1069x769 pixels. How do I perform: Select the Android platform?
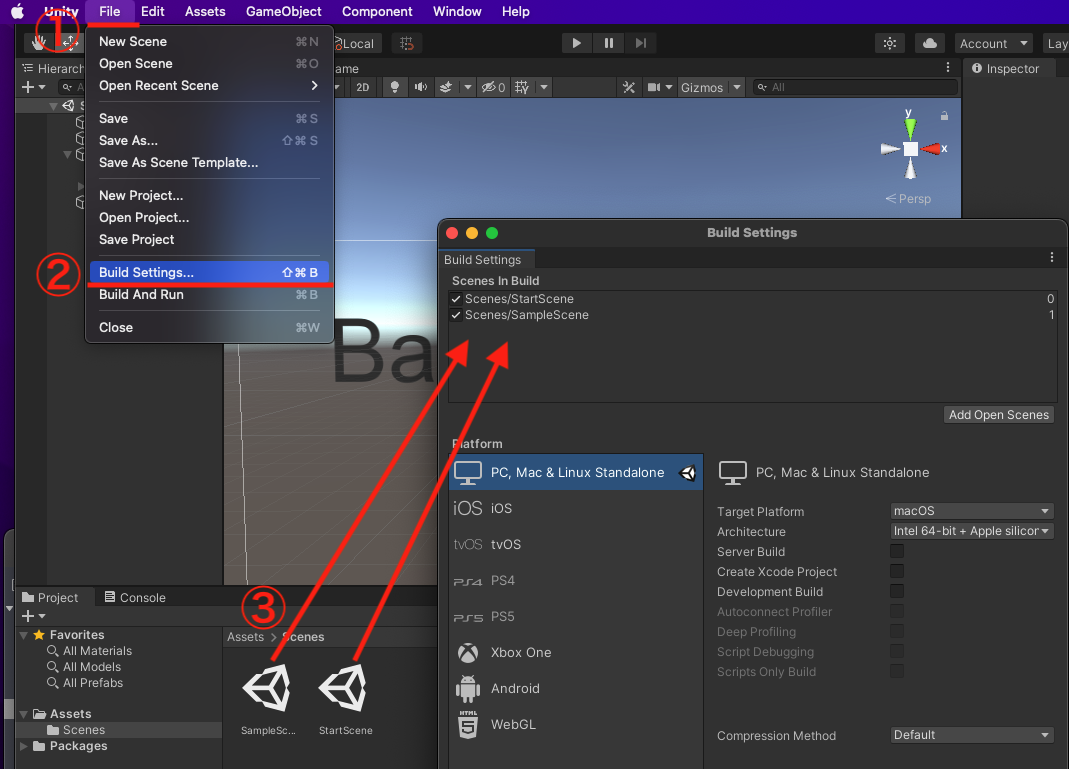click(x=576, y=689)
